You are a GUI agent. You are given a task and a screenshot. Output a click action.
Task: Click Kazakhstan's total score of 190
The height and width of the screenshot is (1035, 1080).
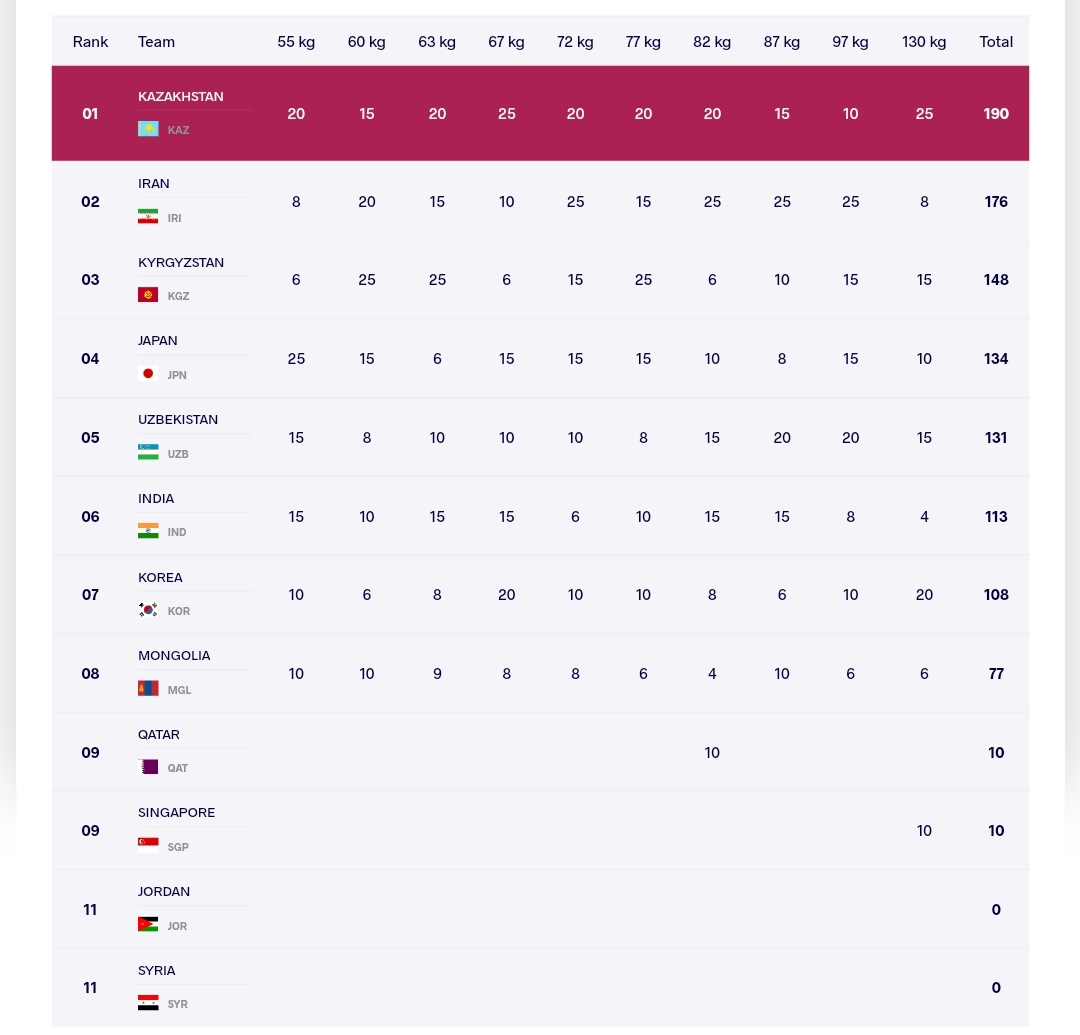pos(996,114)
